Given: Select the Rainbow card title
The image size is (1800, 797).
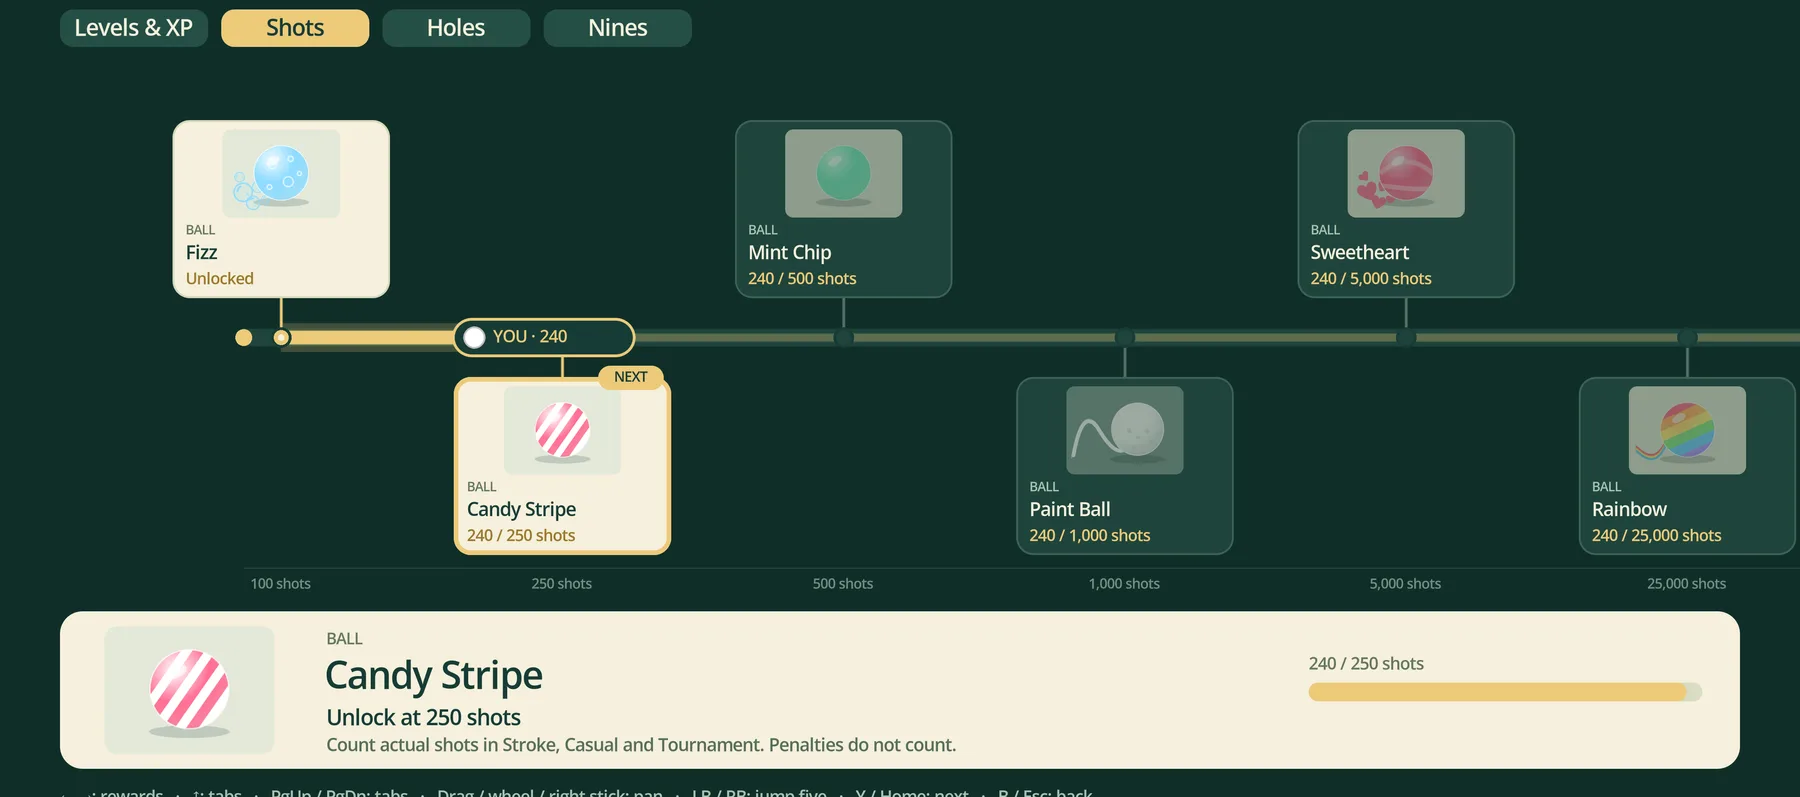Looking at the screenshot, I should (x=1629, y=510).
